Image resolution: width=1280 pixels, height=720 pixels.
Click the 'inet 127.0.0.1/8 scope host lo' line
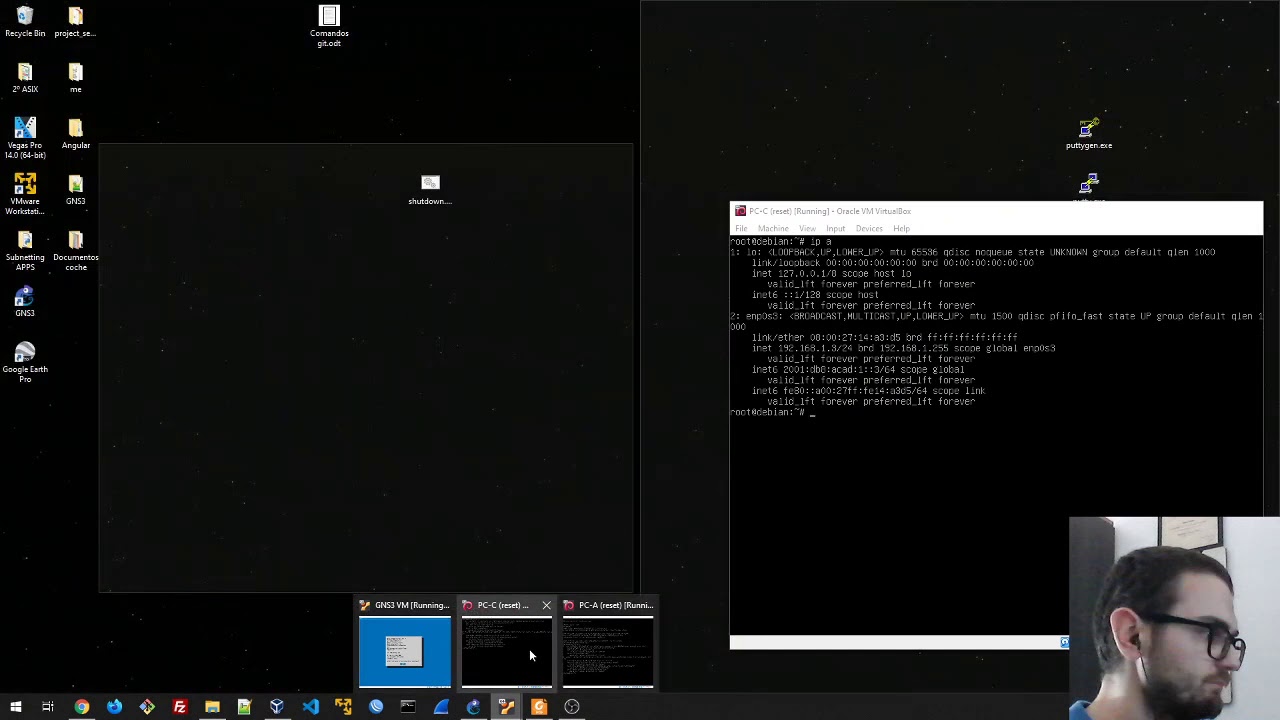(831, 274)
